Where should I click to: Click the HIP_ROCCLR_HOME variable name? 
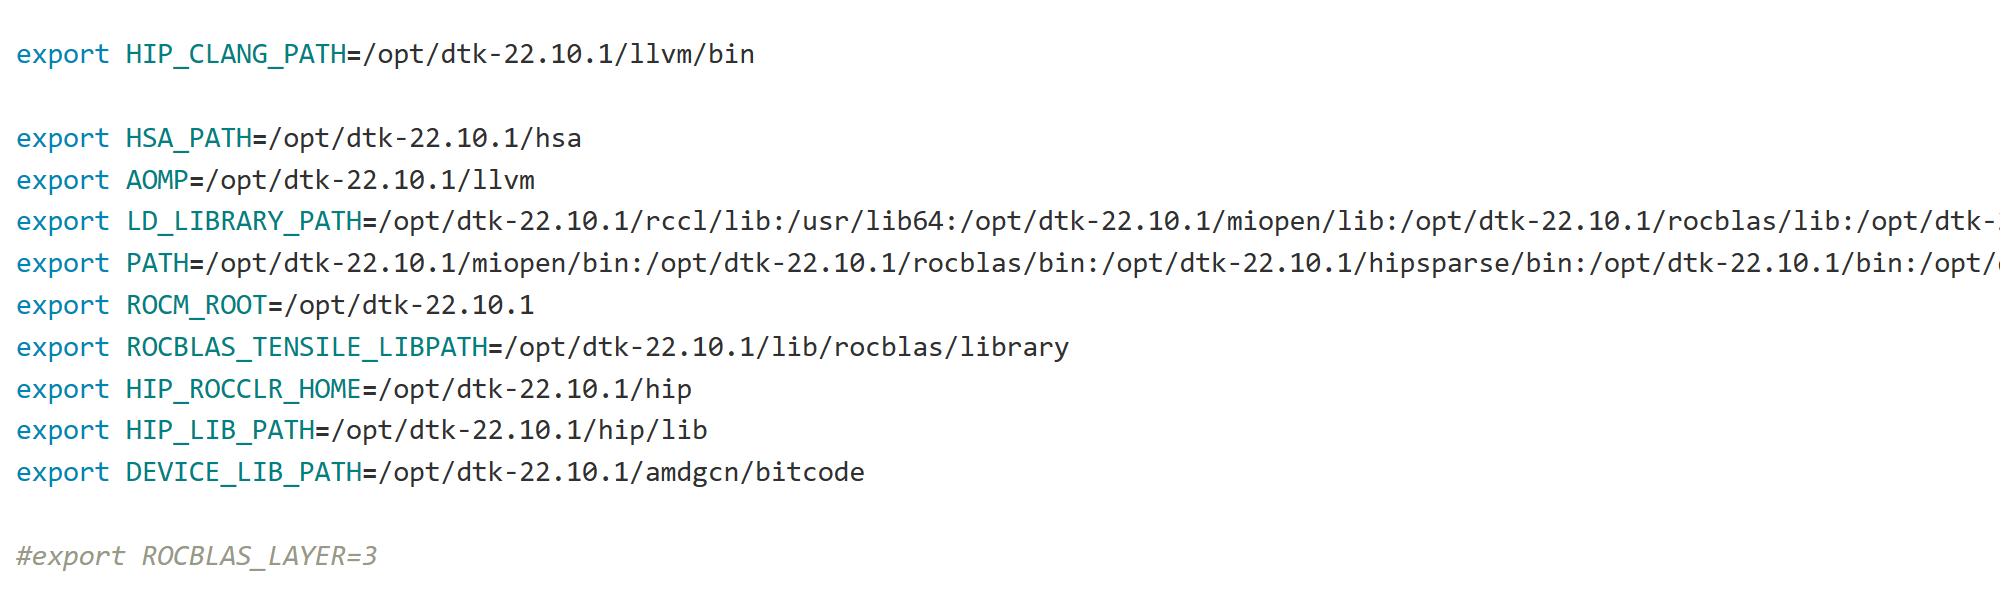[x=243, y=389]
